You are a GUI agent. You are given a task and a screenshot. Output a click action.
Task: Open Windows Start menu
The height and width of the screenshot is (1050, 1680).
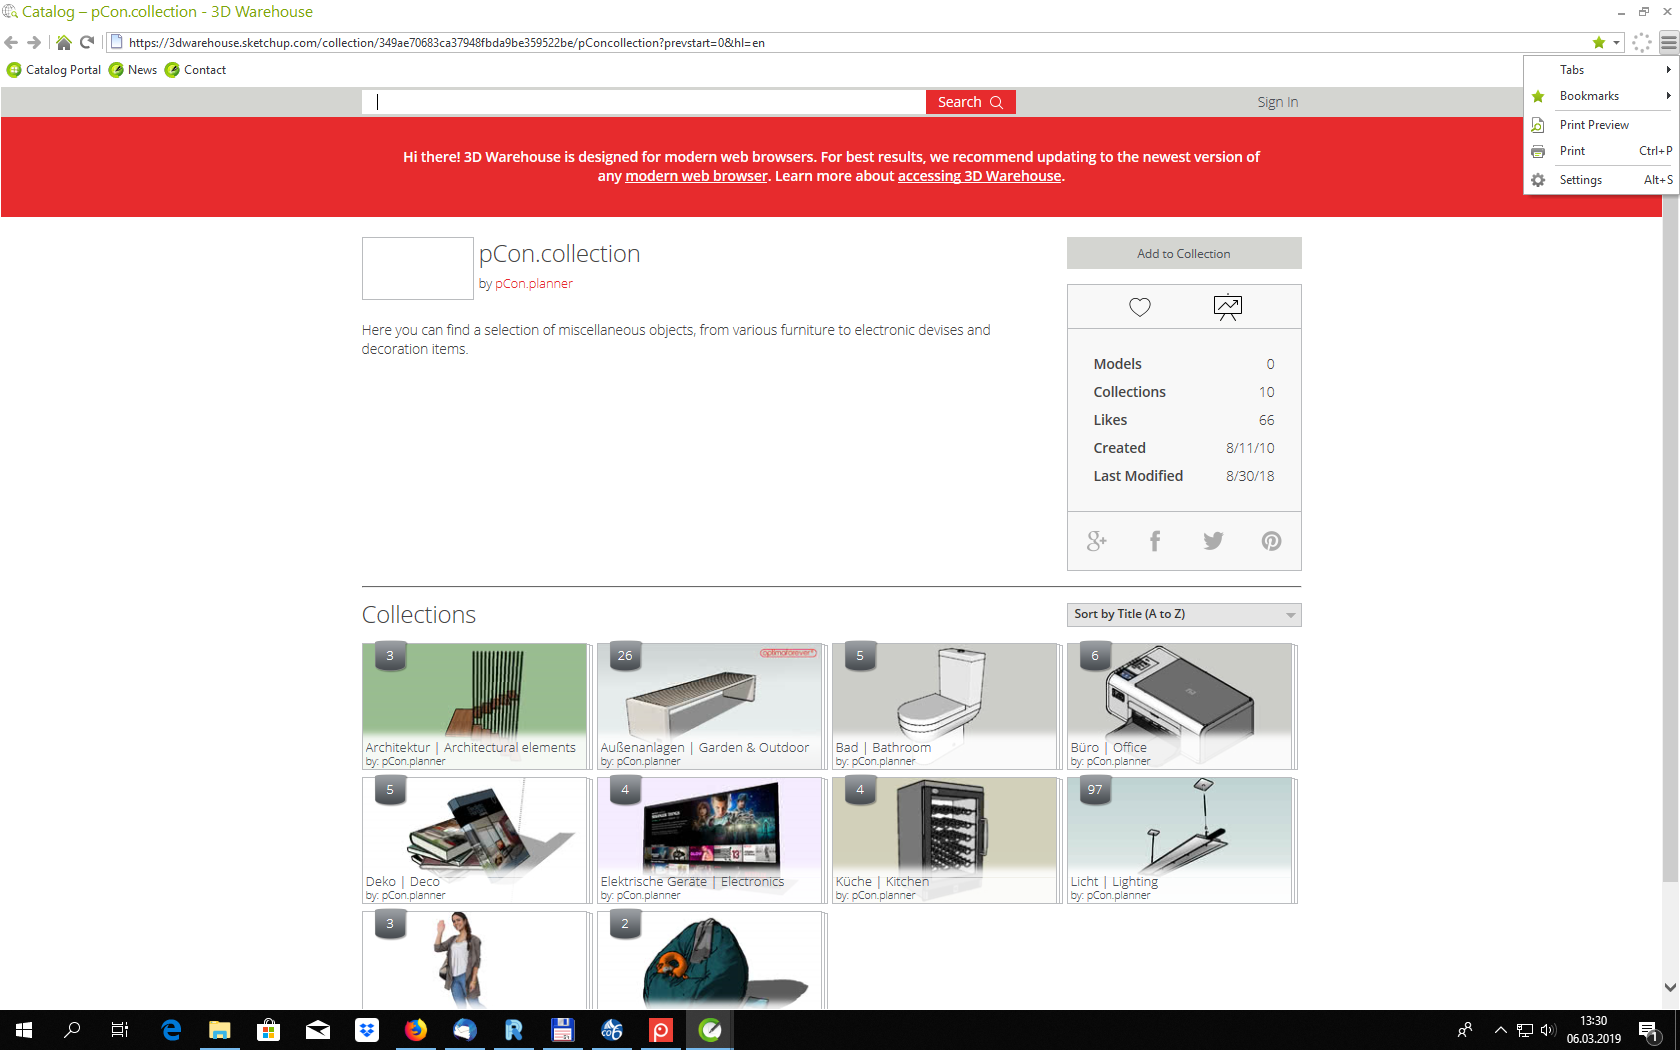tap(24, 1030)
